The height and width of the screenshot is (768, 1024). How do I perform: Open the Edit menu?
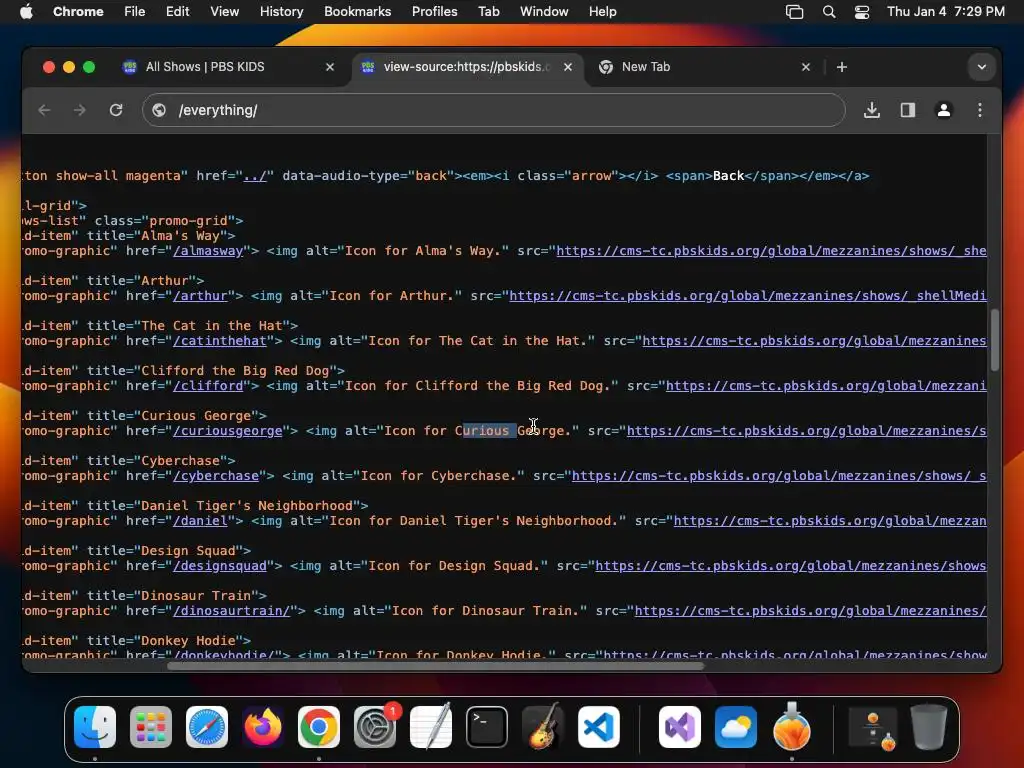178,12
